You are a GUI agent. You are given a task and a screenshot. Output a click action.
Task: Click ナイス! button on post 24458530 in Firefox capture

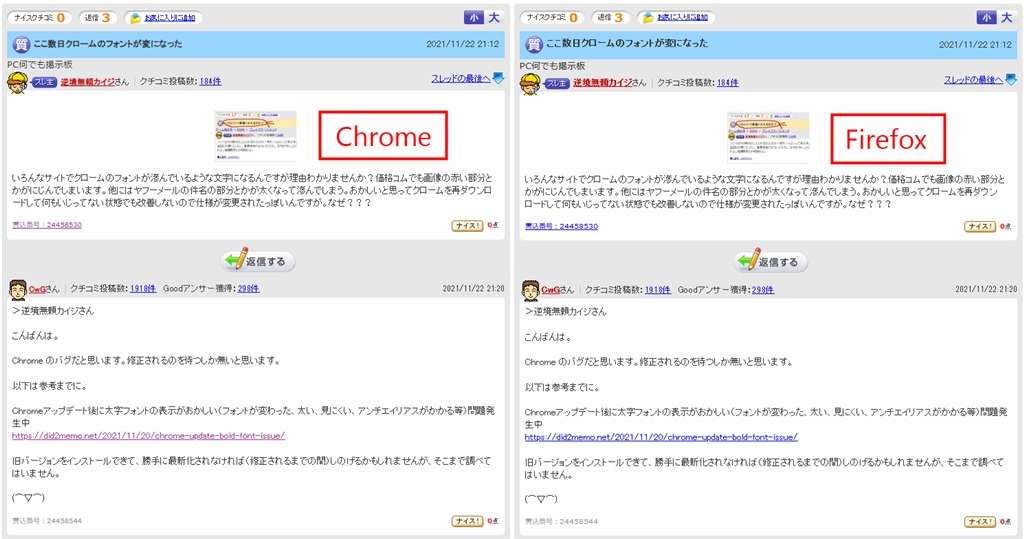point(980,227)
